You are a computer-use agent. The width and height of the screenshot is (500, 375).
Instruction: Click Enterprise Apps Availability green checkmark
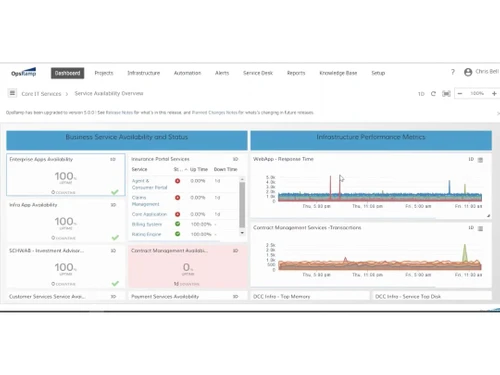[115, 192]
